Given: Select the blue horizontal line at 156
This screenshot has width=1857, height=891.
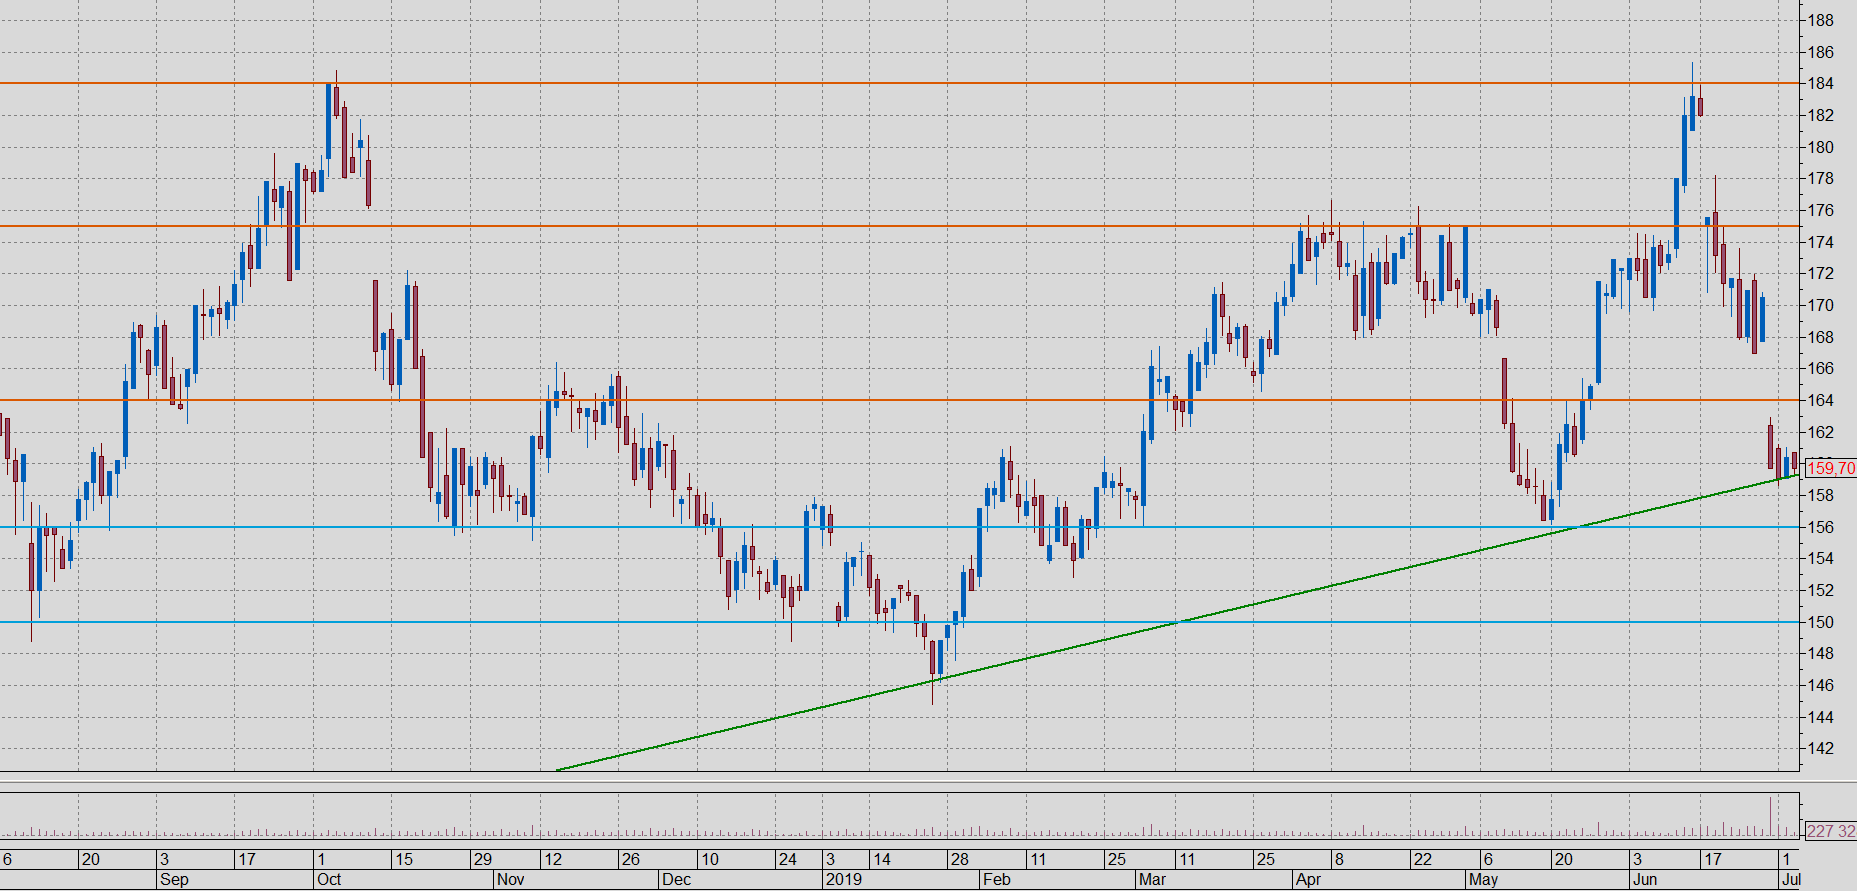Looking at the screenshot, I should [x=899, y=527].
